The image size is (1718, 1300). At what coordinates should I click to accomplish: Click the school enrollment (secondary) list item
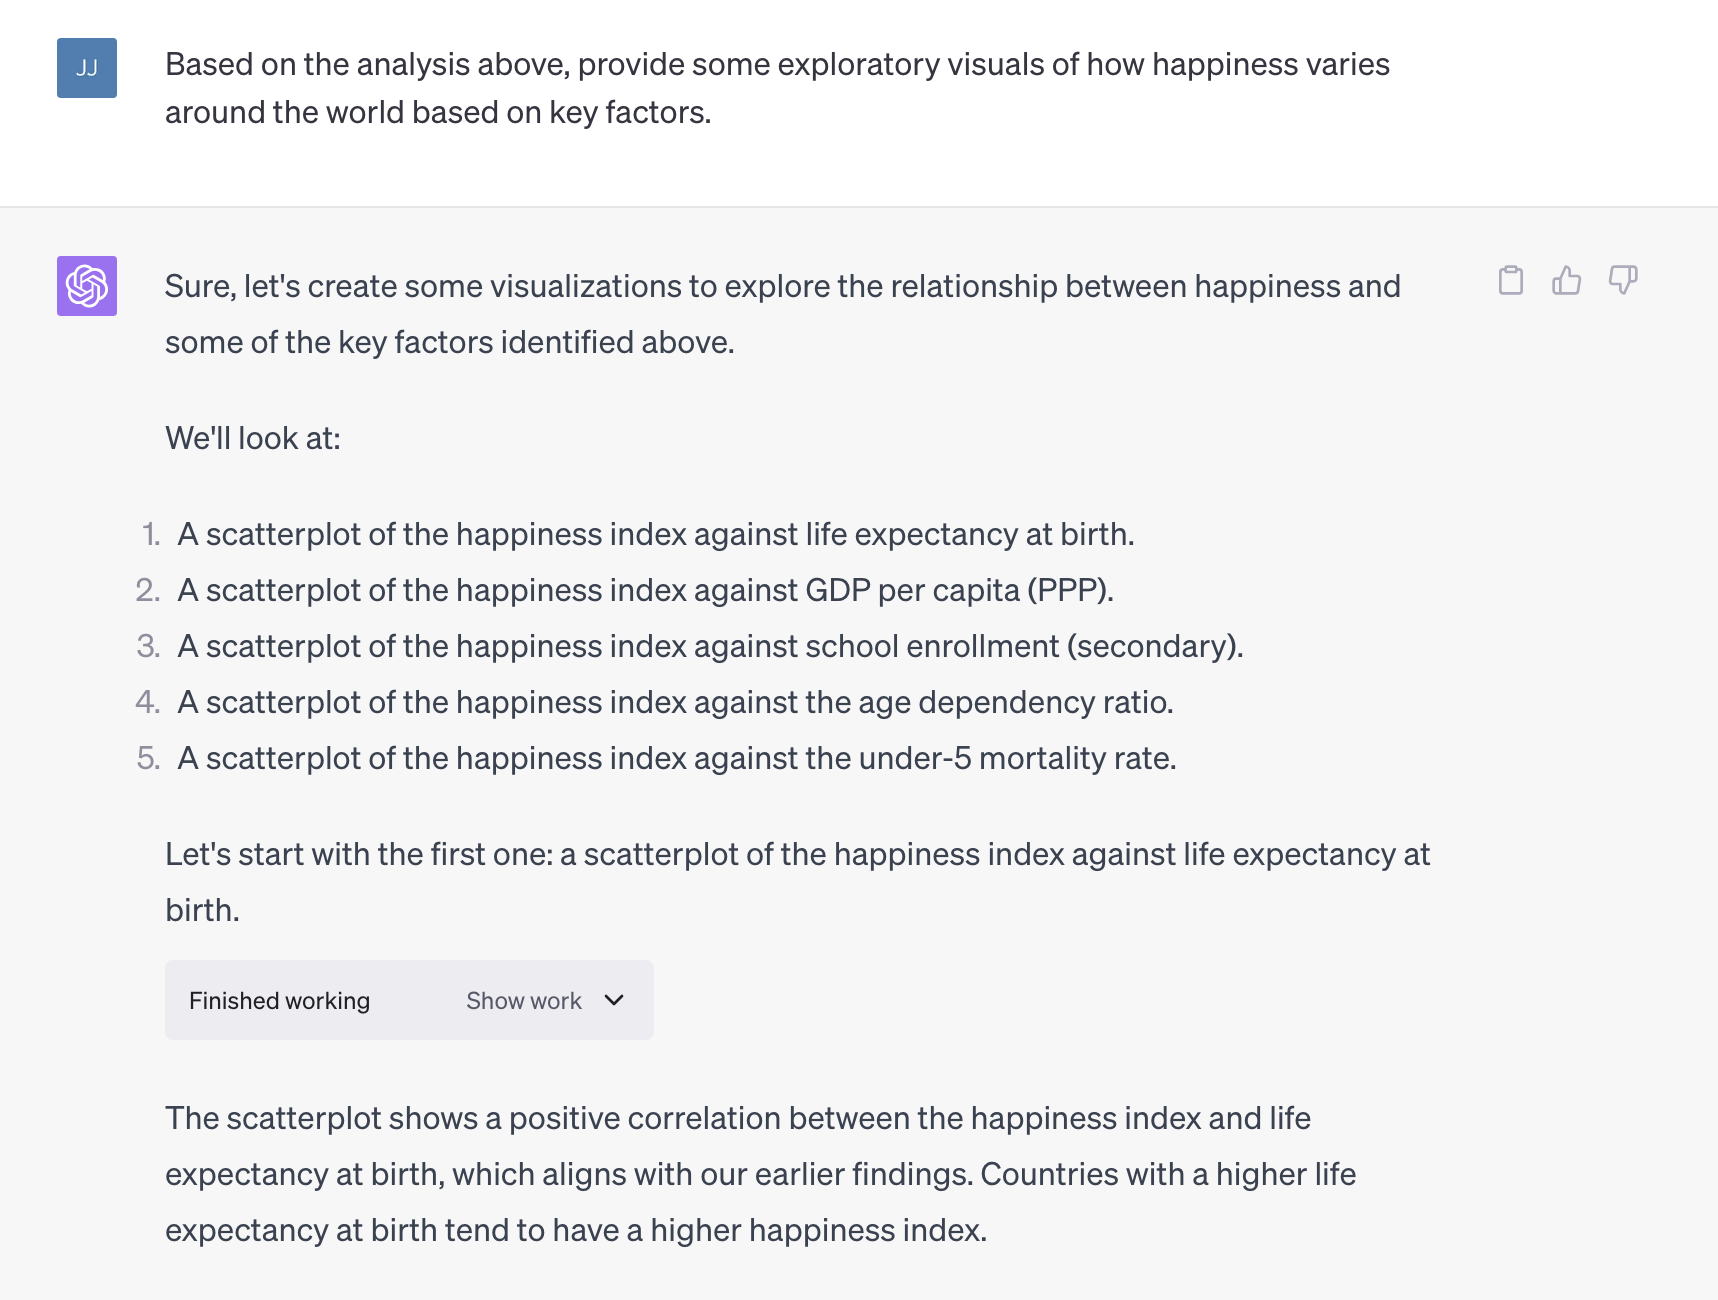tap(710, 647)
